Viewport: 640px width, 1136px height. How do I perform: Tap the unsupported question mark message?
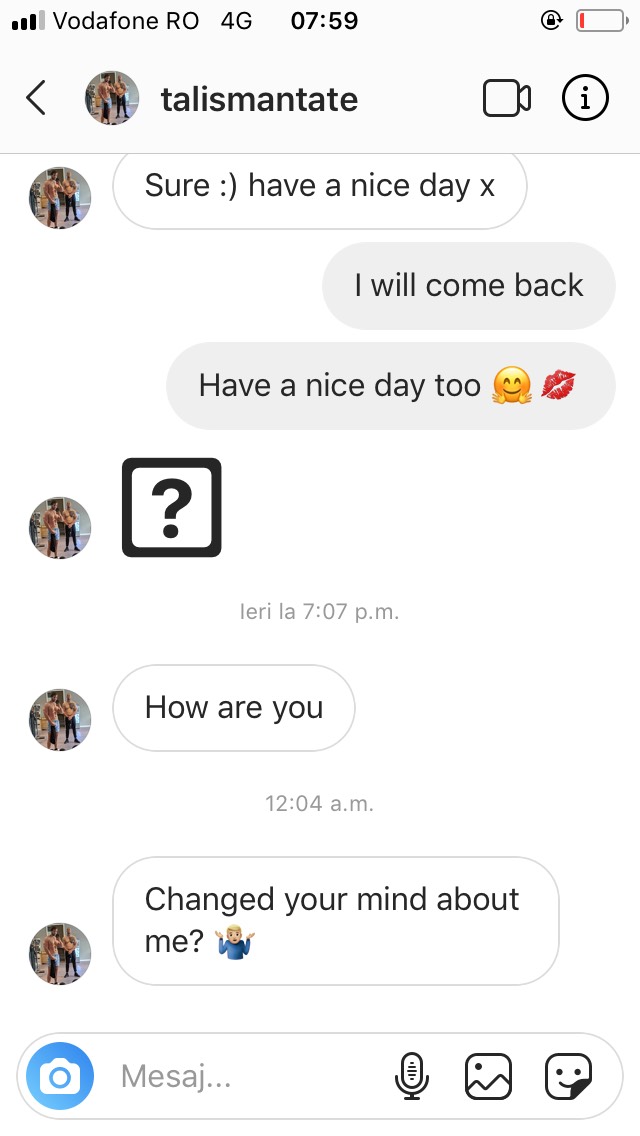pyautogui.click(x=171, y=507)
